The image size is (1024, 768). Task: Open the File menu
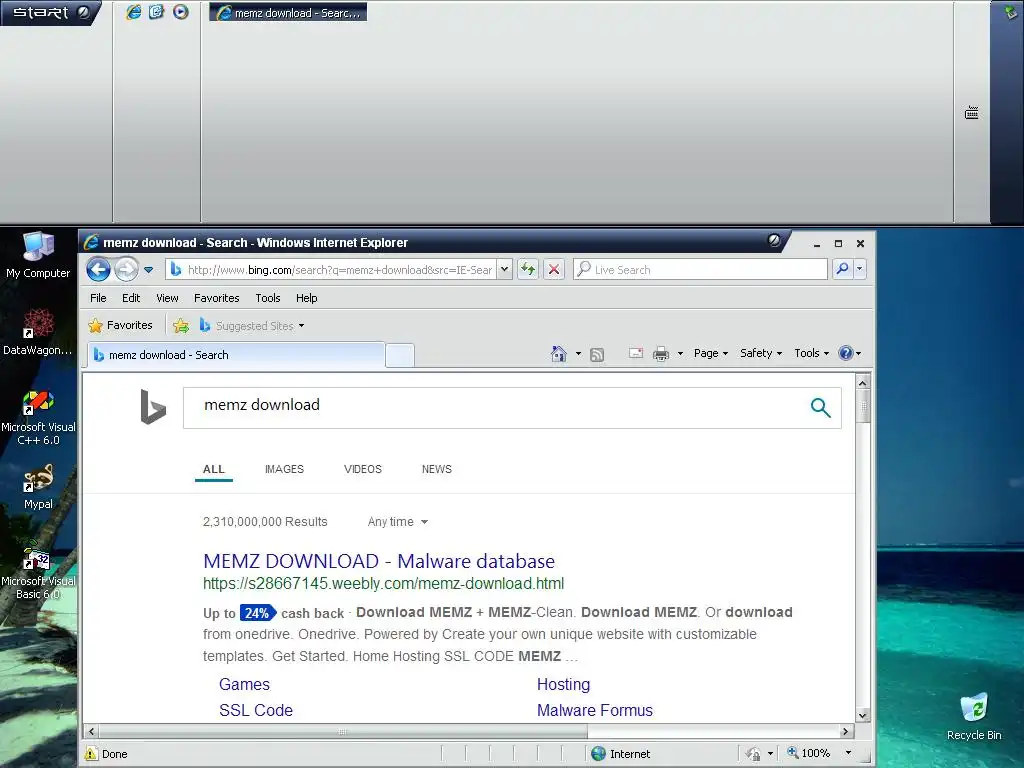point(98,298)
